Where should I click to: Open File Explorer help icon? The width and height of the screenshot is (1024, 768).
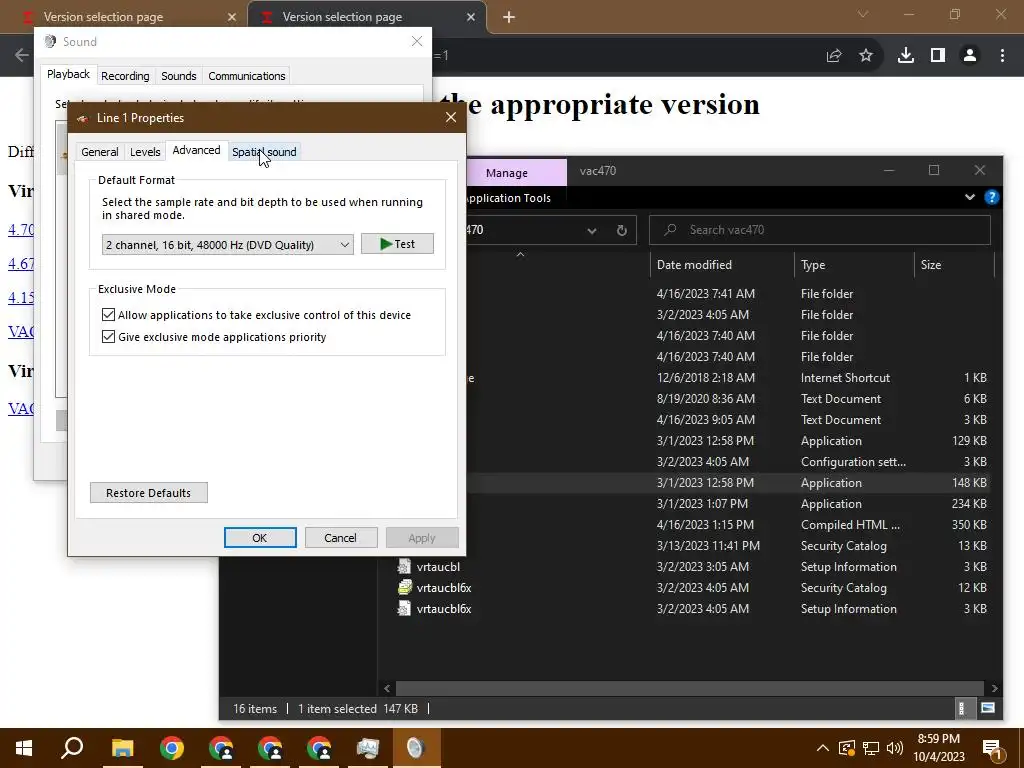pyautogui.click(x=991, y=197)
